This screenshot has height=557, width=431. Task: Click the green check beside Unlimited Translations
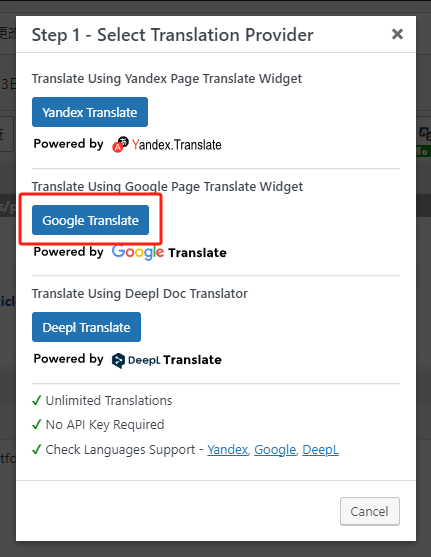[37, 400]
